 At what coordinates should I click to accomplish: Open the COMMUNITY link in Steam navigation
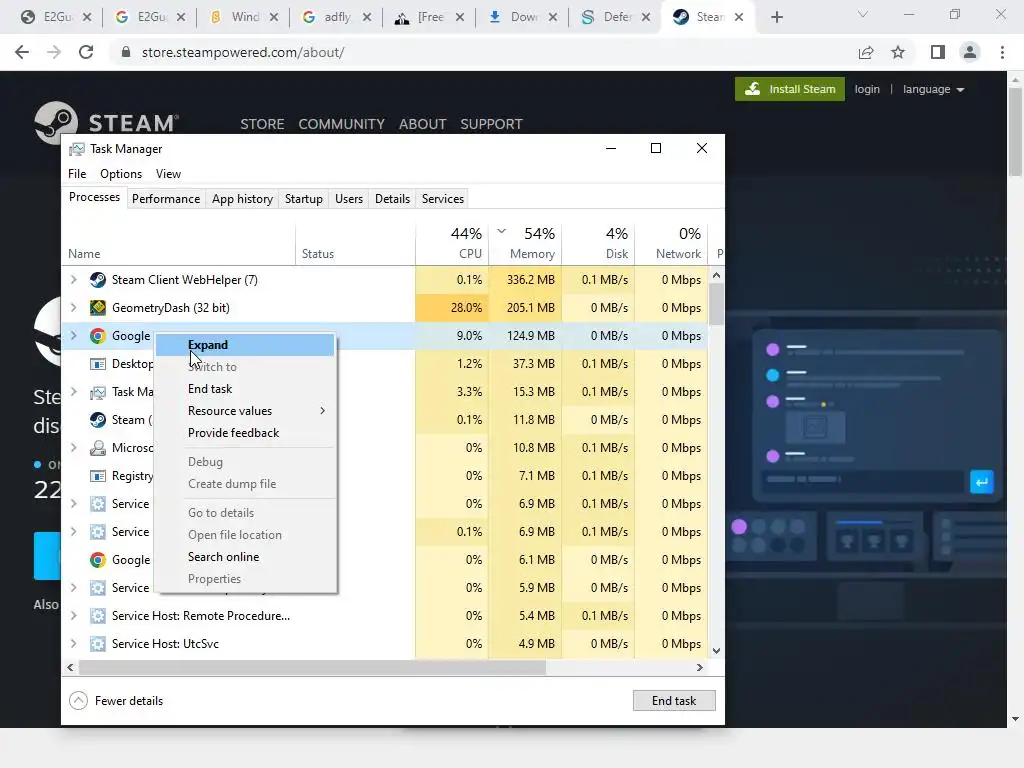click(342, 124)
